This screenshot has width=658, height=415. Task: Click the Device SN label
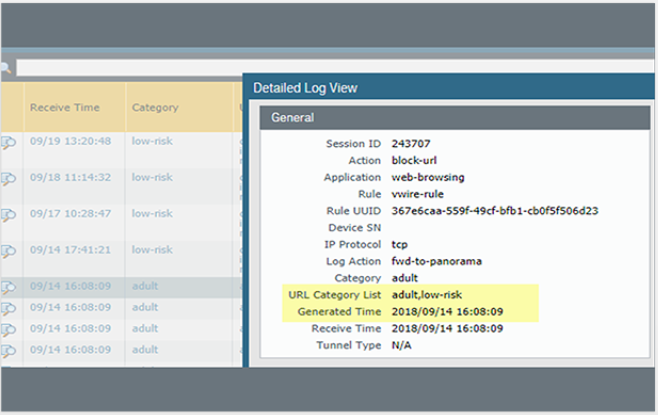(355, 227)
